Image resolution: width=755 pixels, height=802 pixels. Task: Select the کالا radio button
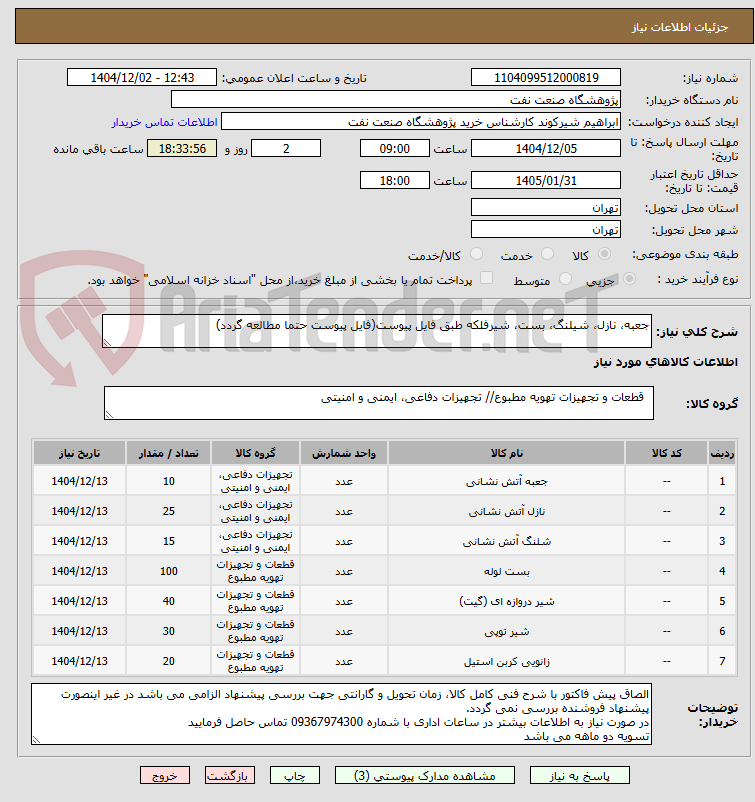[x=604, y=253]
